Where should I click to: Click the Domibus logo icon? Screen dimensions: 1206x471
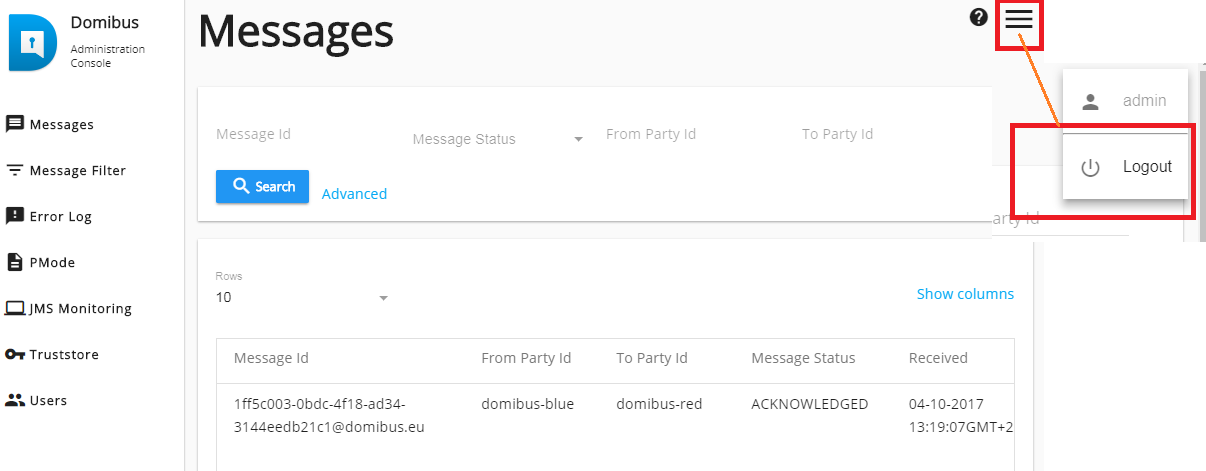[x=33, y=42]
